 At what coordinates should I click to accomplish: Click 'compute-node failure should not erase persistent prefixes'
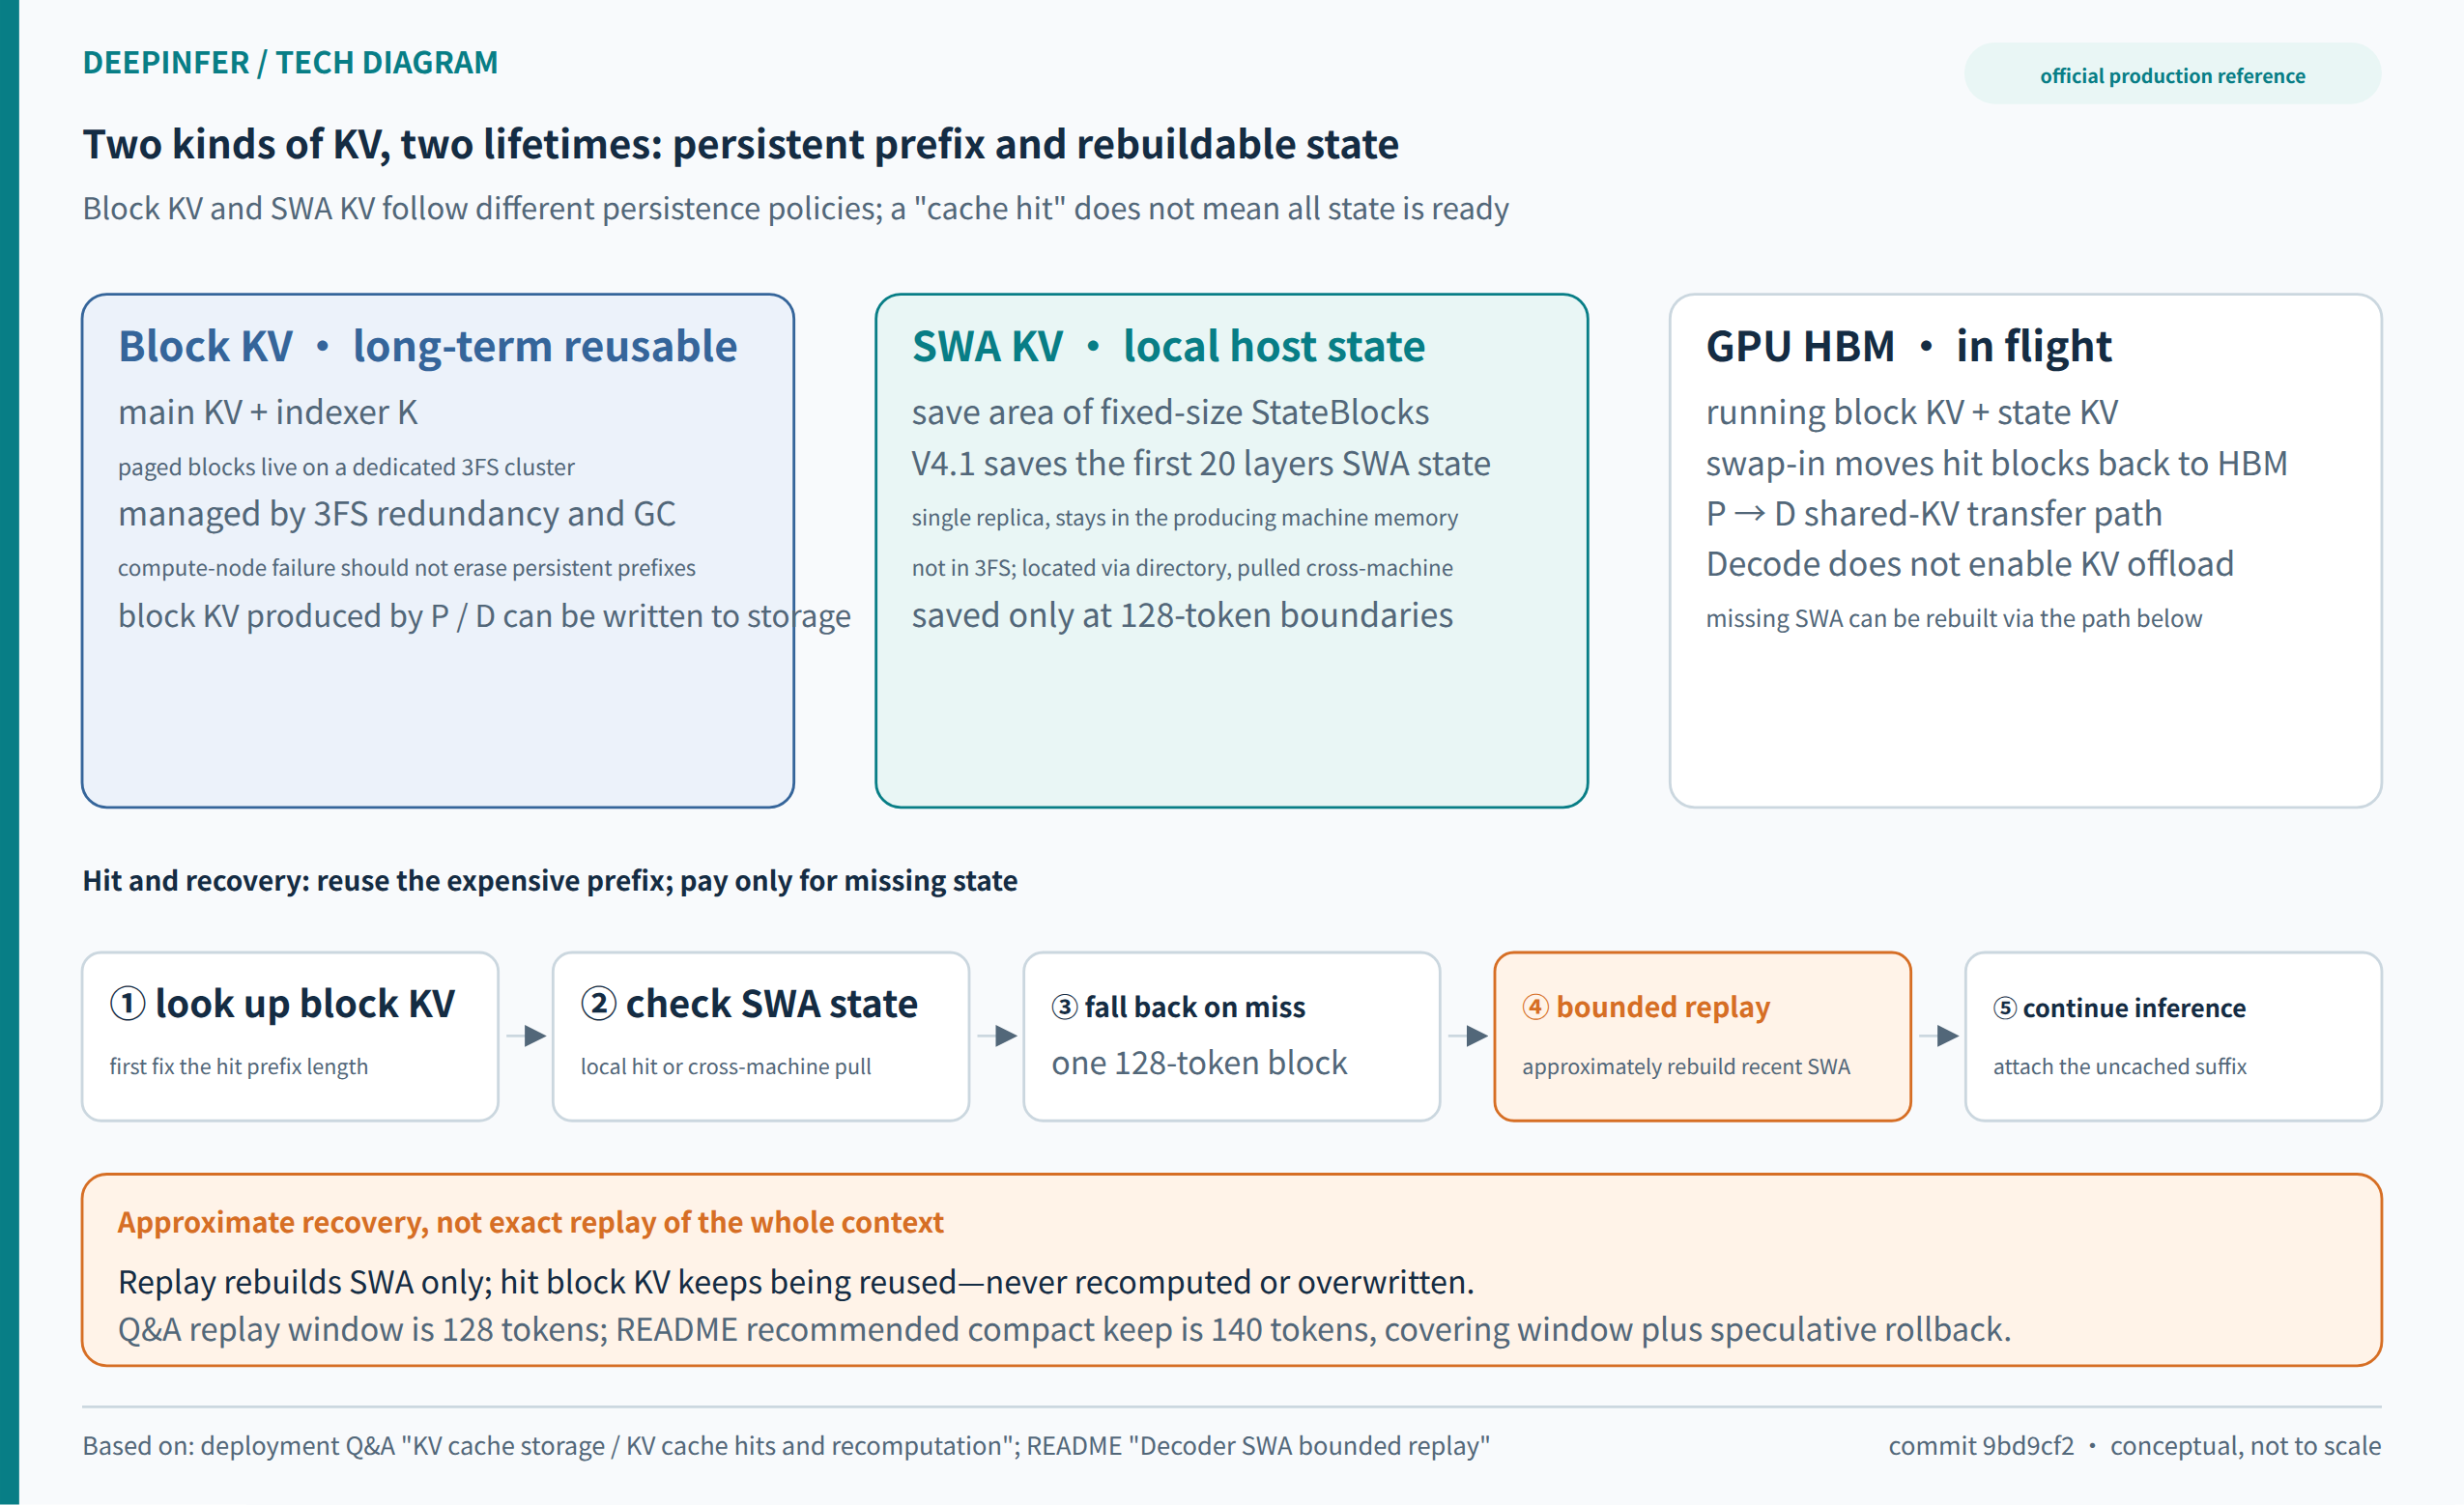pyautogui.click(x=406, y=568)
